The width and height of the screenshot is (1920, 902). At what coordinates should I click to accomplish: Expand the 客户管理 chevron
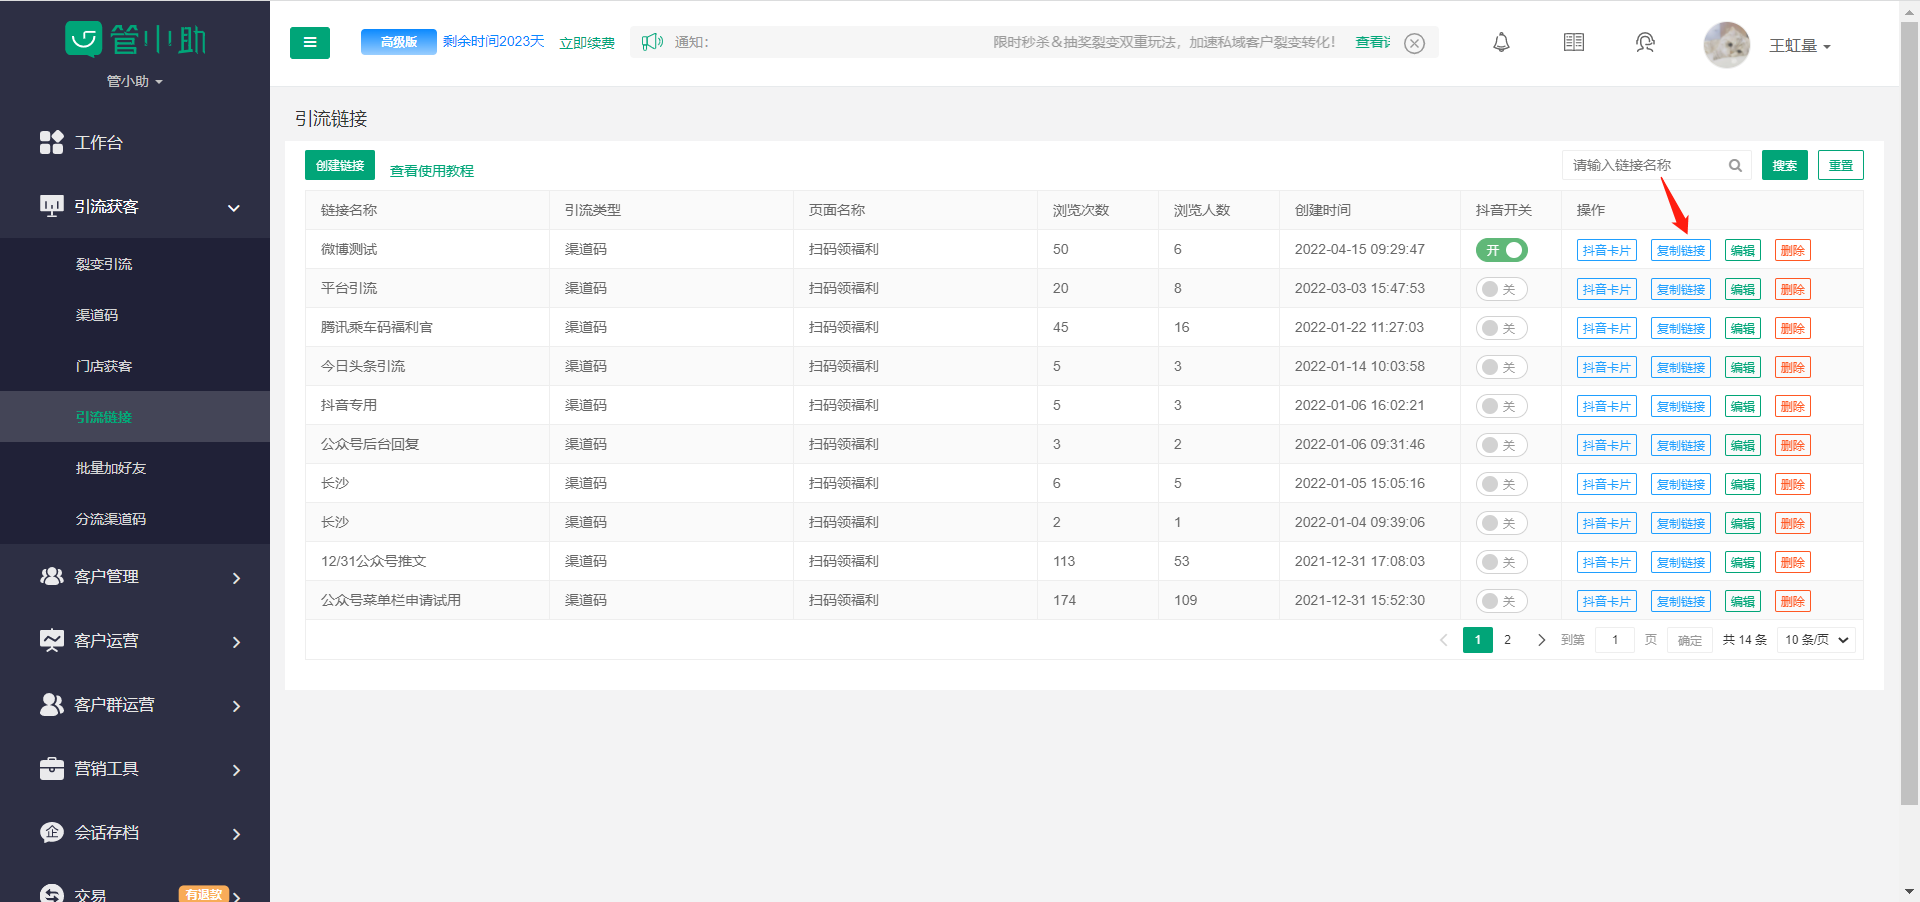236,578
